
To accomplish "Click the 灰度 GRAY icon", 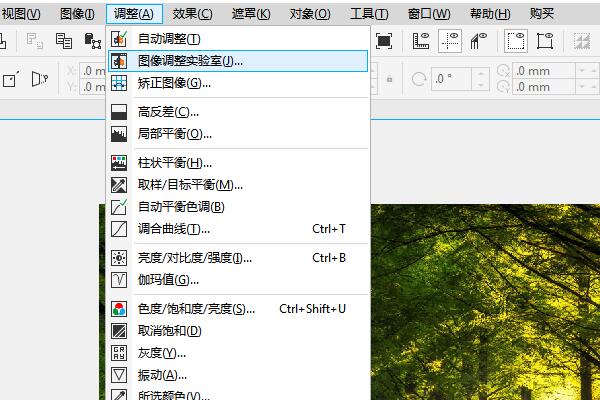I will 119,353.
